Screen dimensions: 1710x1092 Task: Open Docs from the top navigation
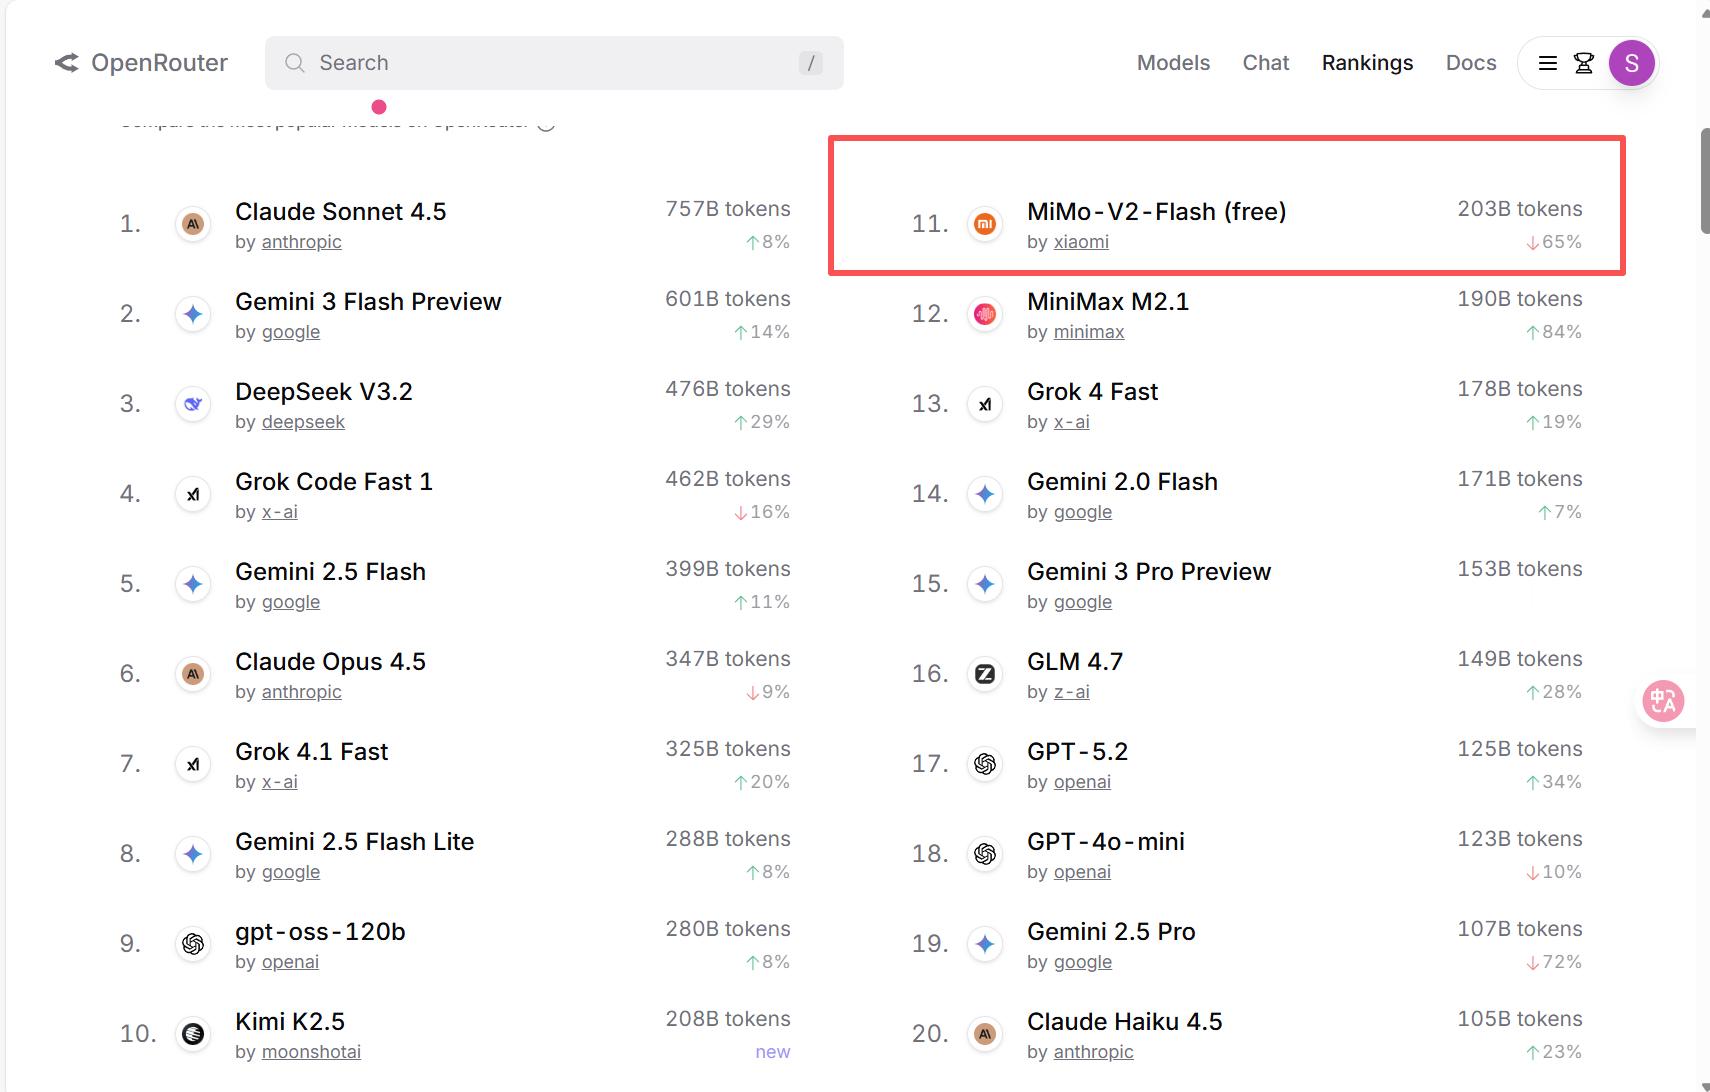pos(1471,63)
